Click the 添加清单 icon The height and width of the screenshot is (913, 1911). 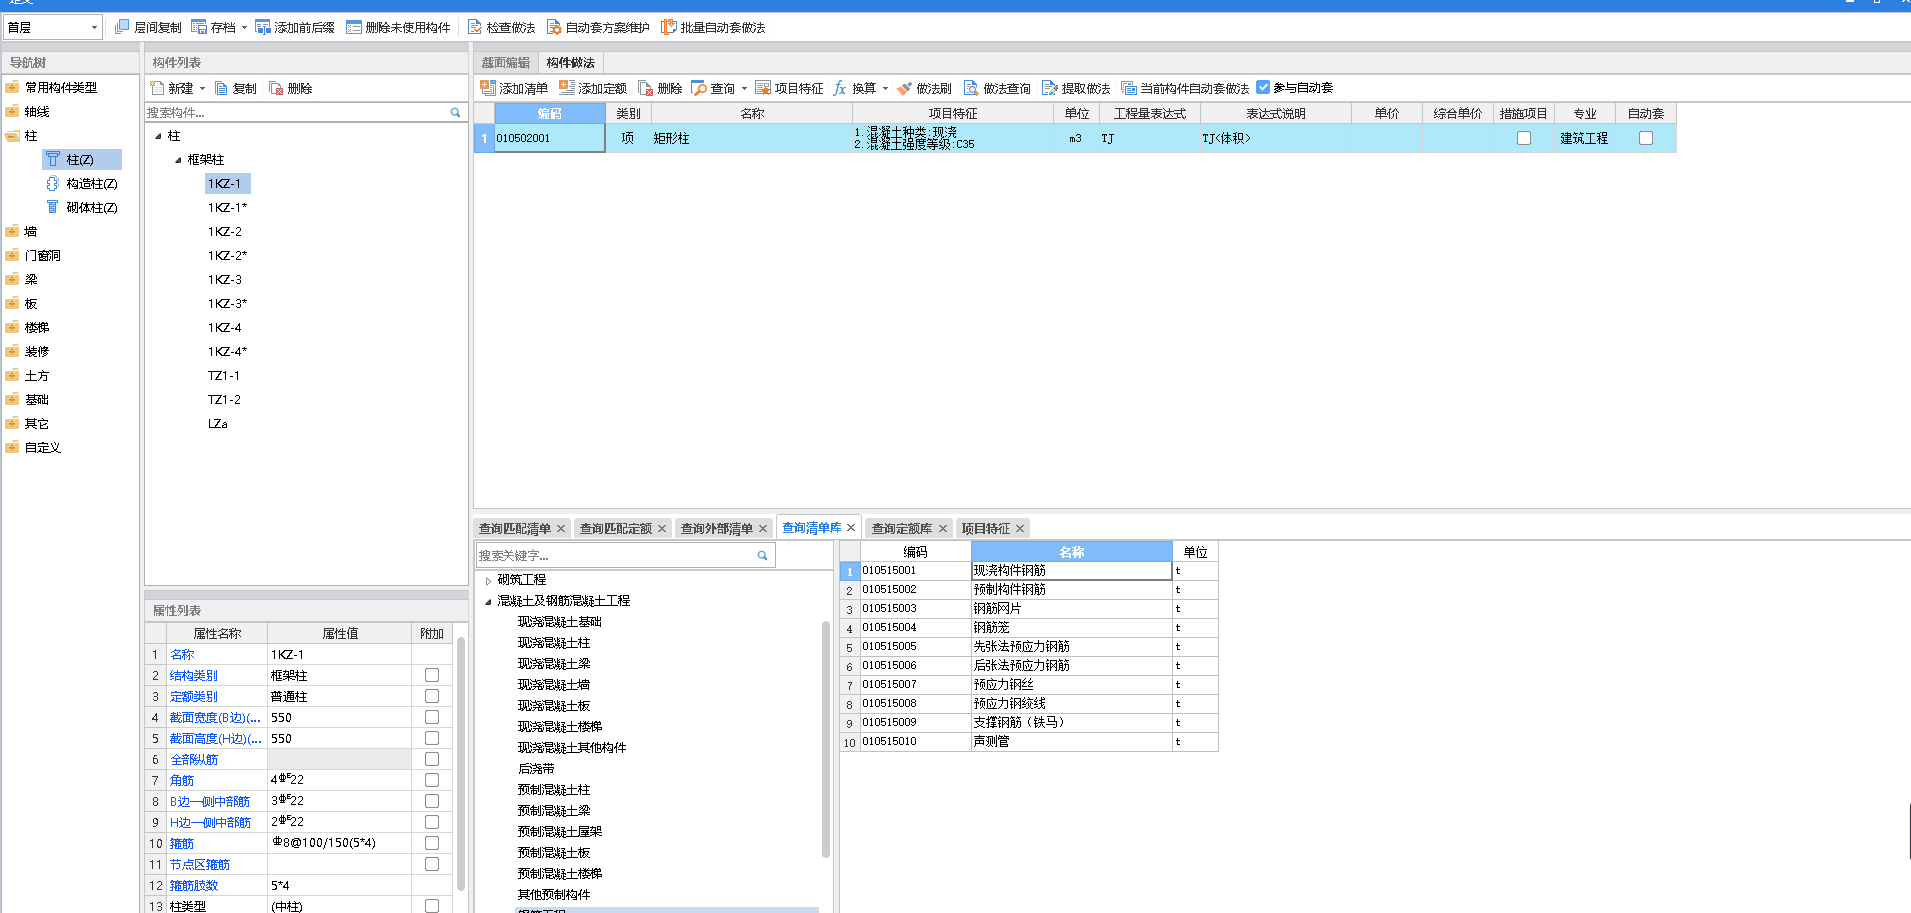pyautogui.click(x=488, y=88)
